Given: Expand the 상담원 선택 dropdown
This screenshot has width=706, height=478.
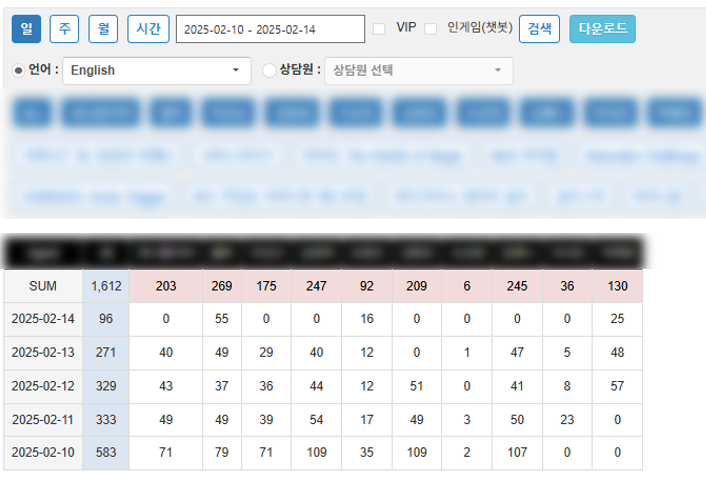Looking at the screenshot, I should coord(418,71).
